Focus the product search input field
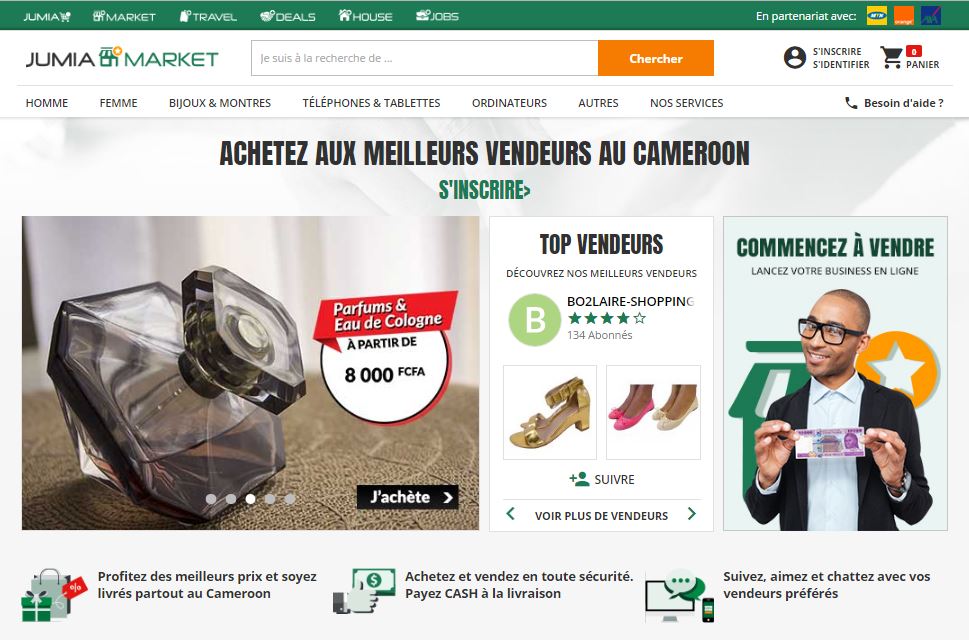 [x=425, y=58]
